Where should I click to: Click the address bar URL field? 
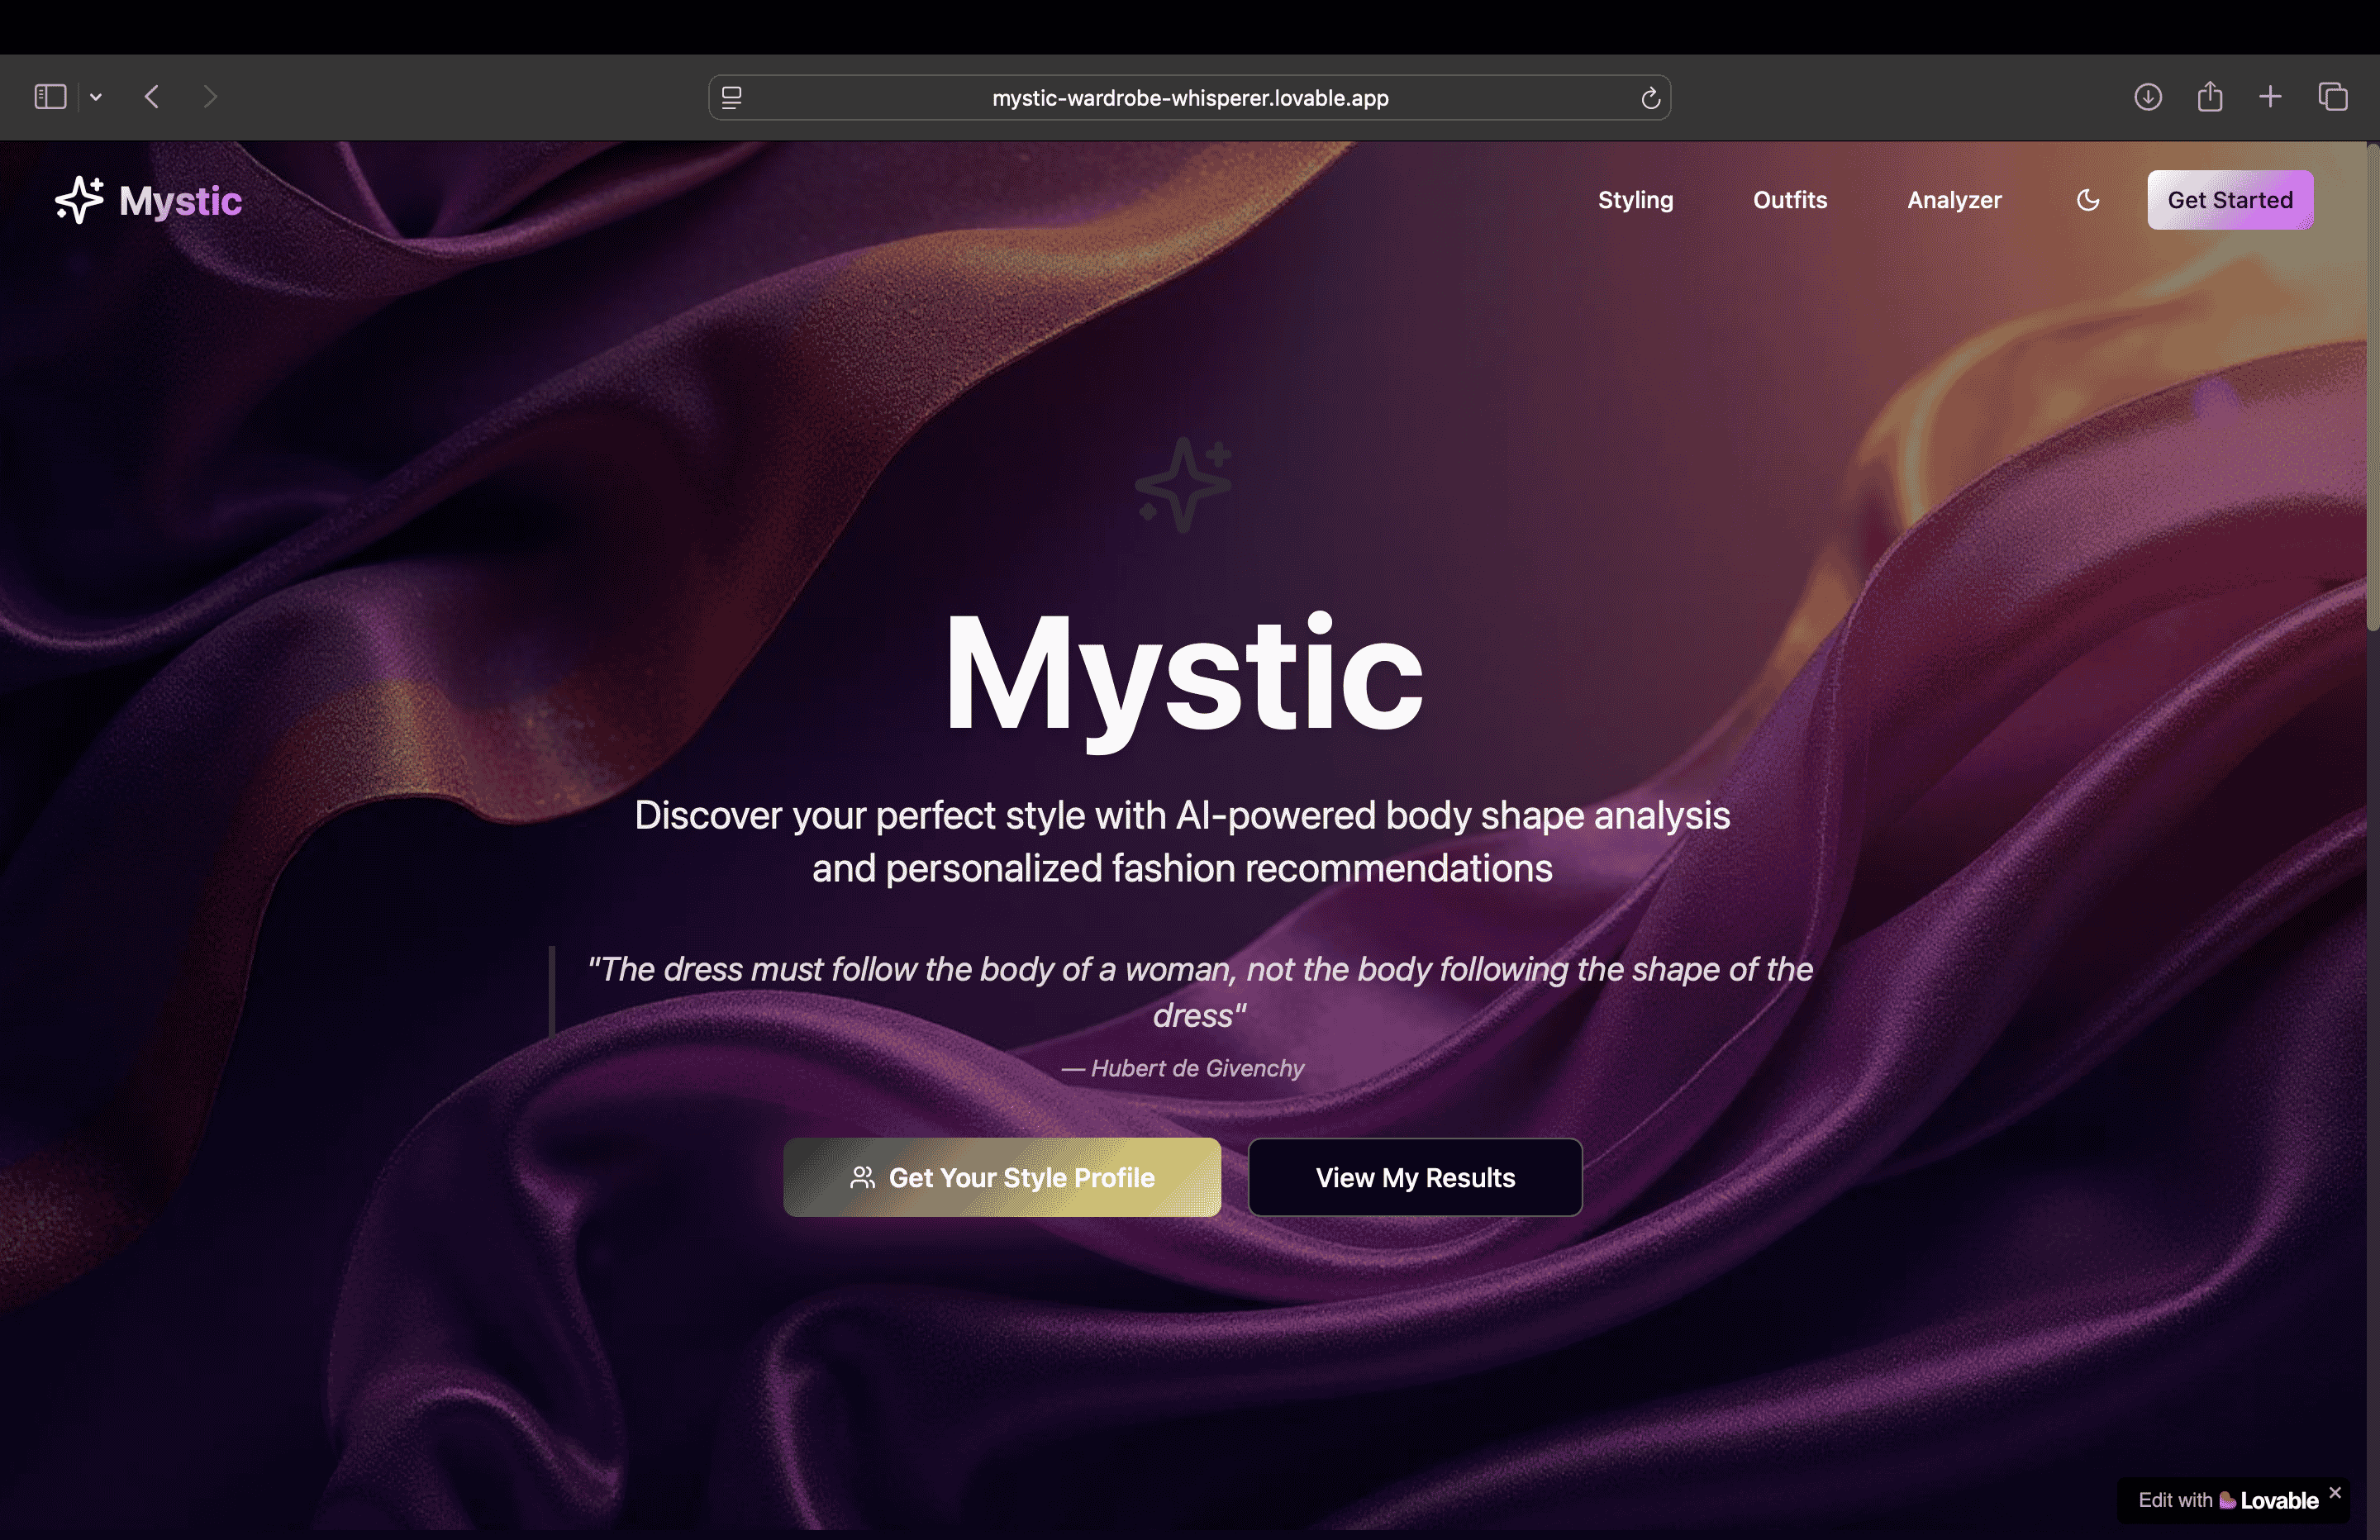[x=1189, y=98]
